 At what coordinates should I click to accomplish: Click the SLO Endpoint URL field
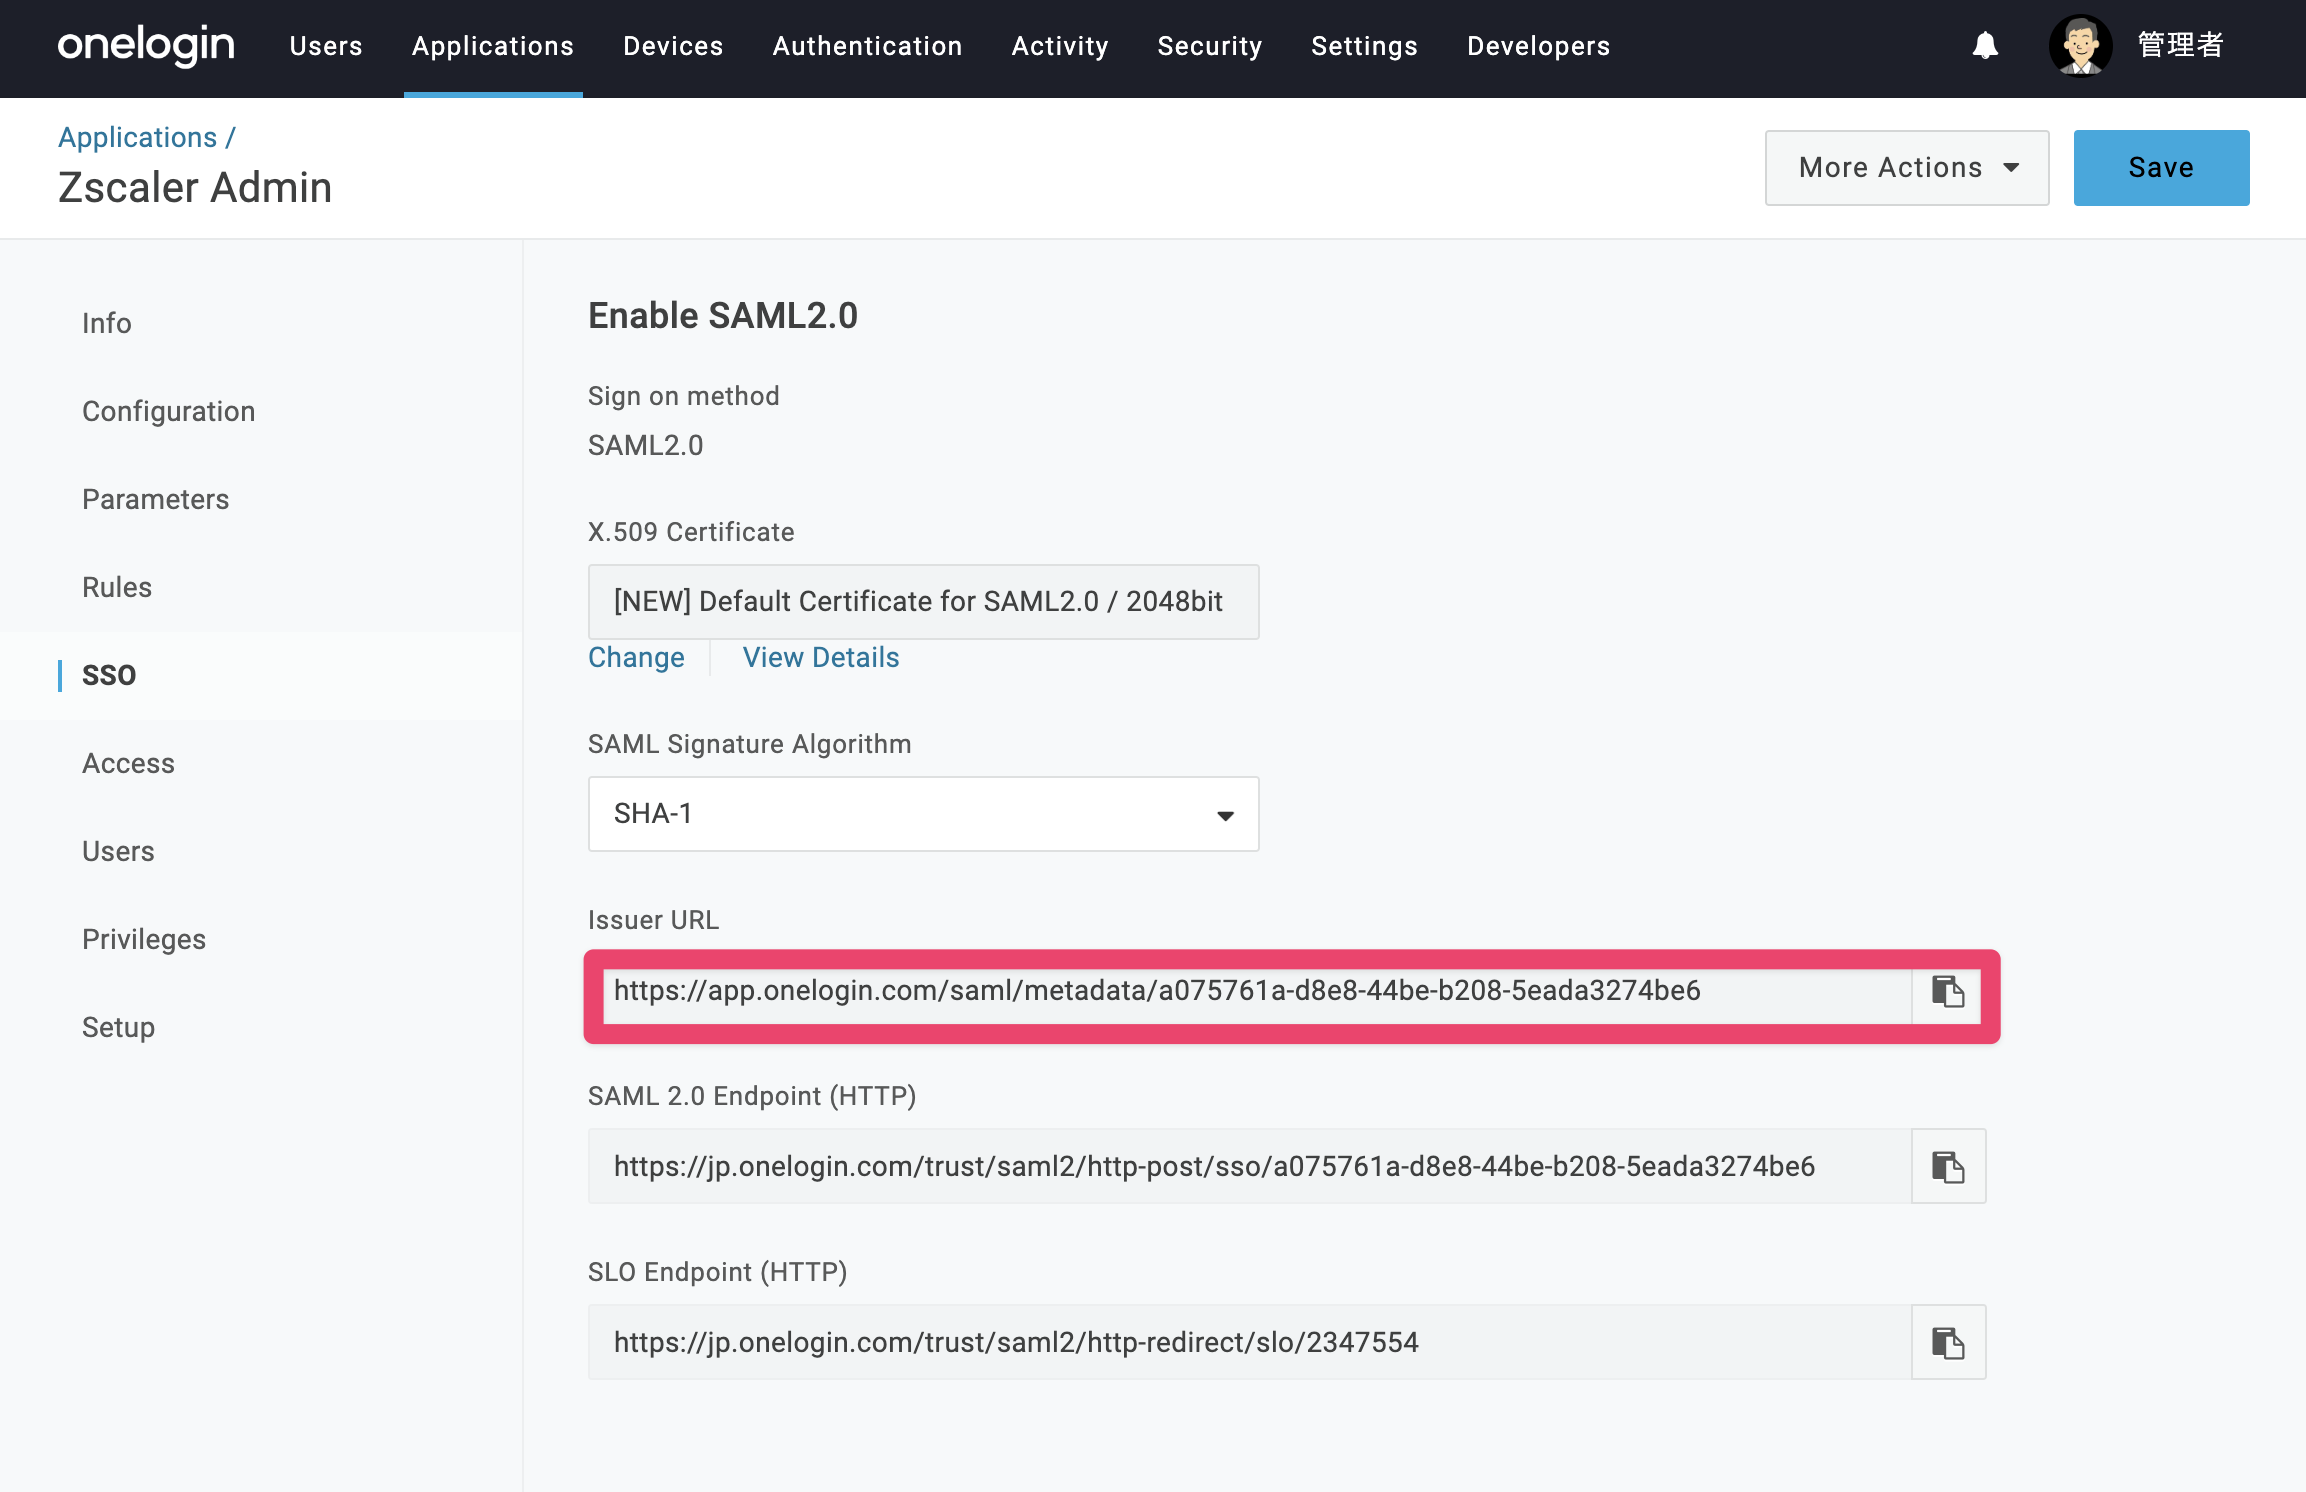pyautogui.click(x=1249, y=1342)
